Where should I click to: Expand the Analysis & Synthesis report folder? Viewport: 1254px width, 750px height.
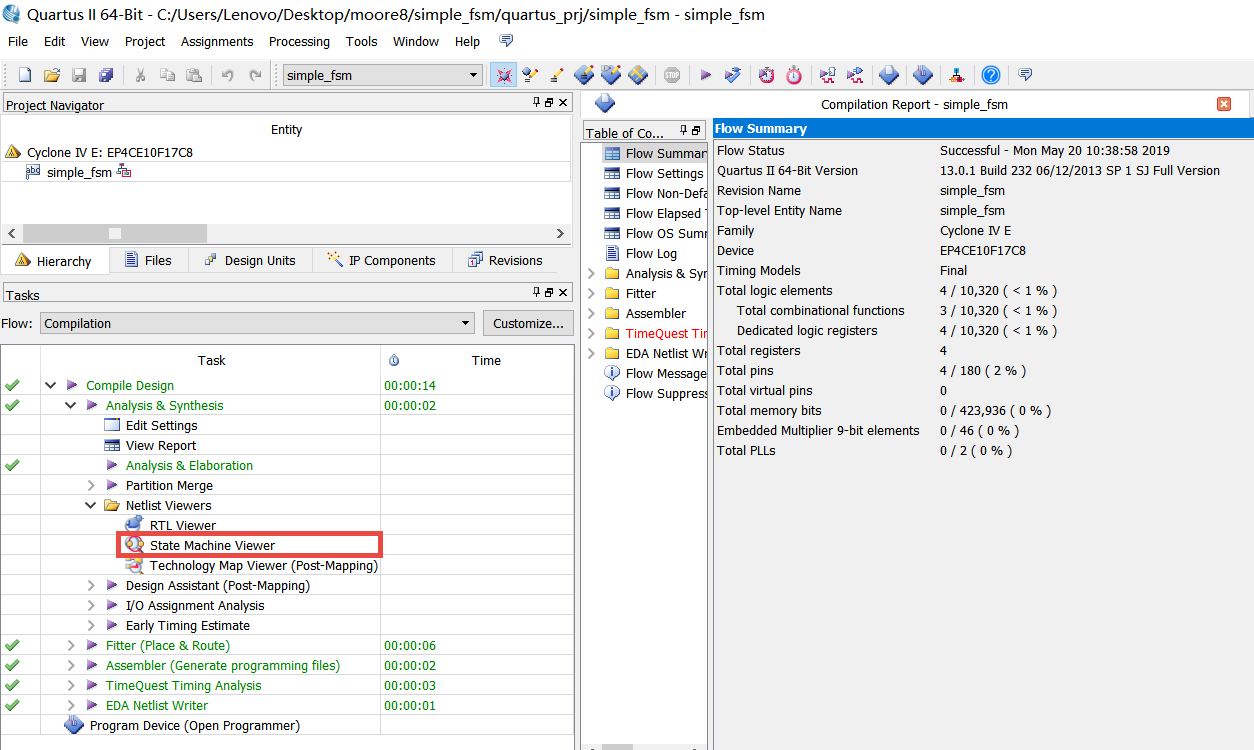pos(591,273)
